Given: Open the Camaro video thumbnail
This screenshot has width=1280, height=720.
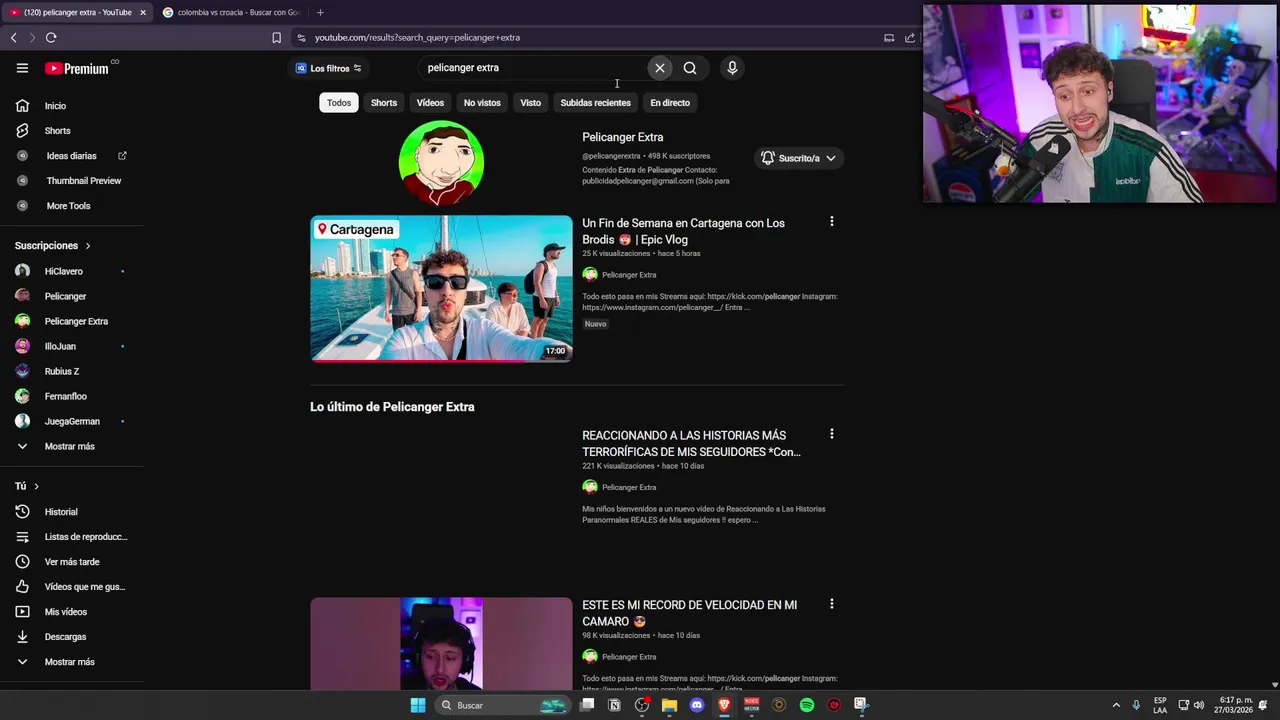Looking at the screenshot, I should (x=441, y=644).
